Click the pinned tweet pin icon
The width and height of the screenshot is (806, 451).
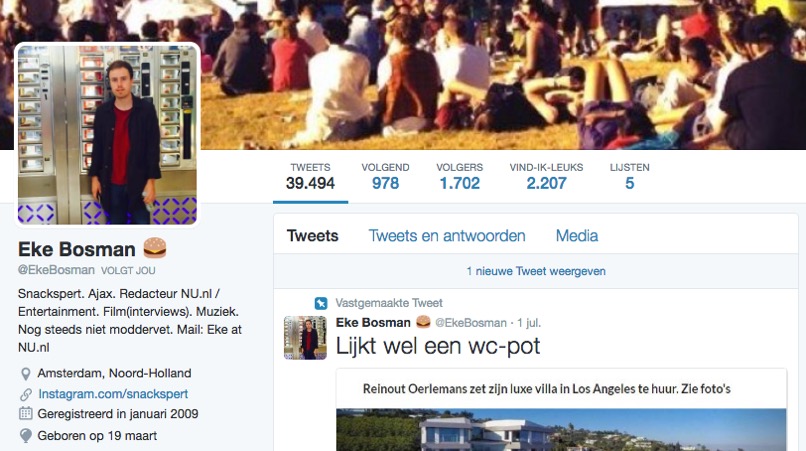[321, 303]
